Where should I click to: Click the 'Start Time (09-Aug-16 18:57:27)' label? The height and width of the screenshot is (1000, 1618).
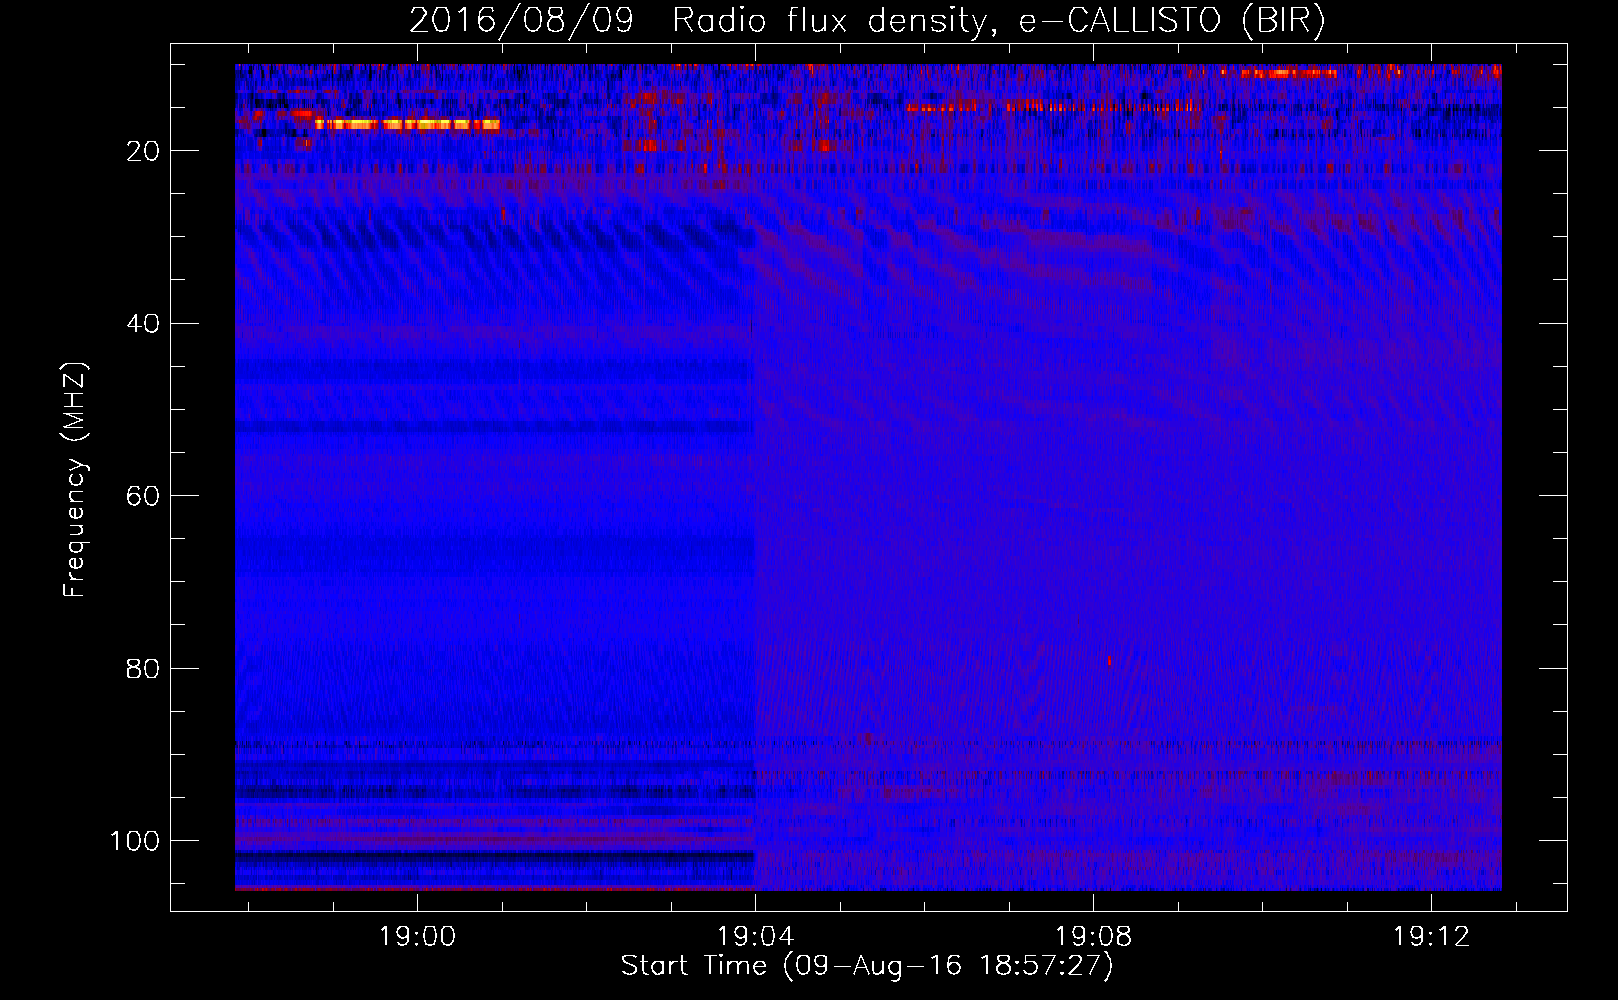coord(867,966)
